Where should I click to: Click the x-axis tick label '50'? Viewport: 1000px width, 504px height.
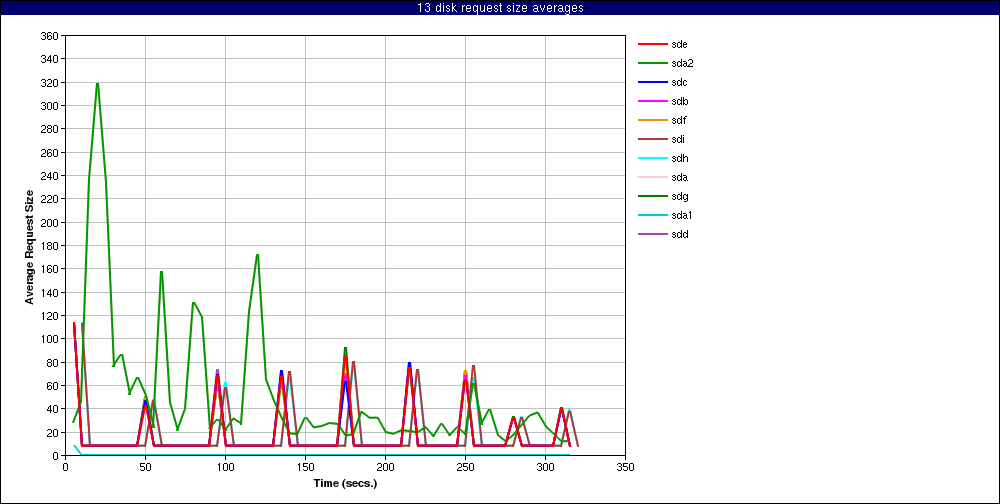145,468
